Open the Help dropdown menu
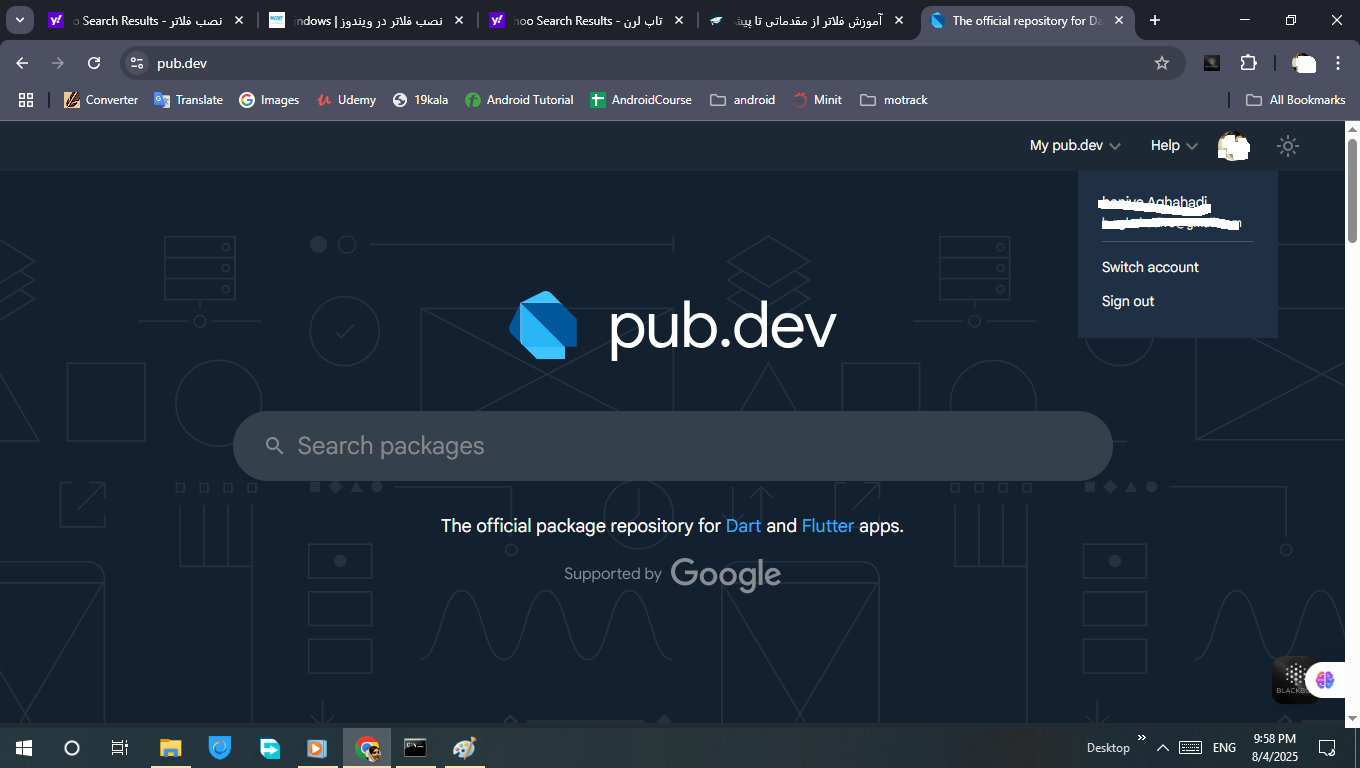Screen dimensions: 1360x768 pos(1173,146)
